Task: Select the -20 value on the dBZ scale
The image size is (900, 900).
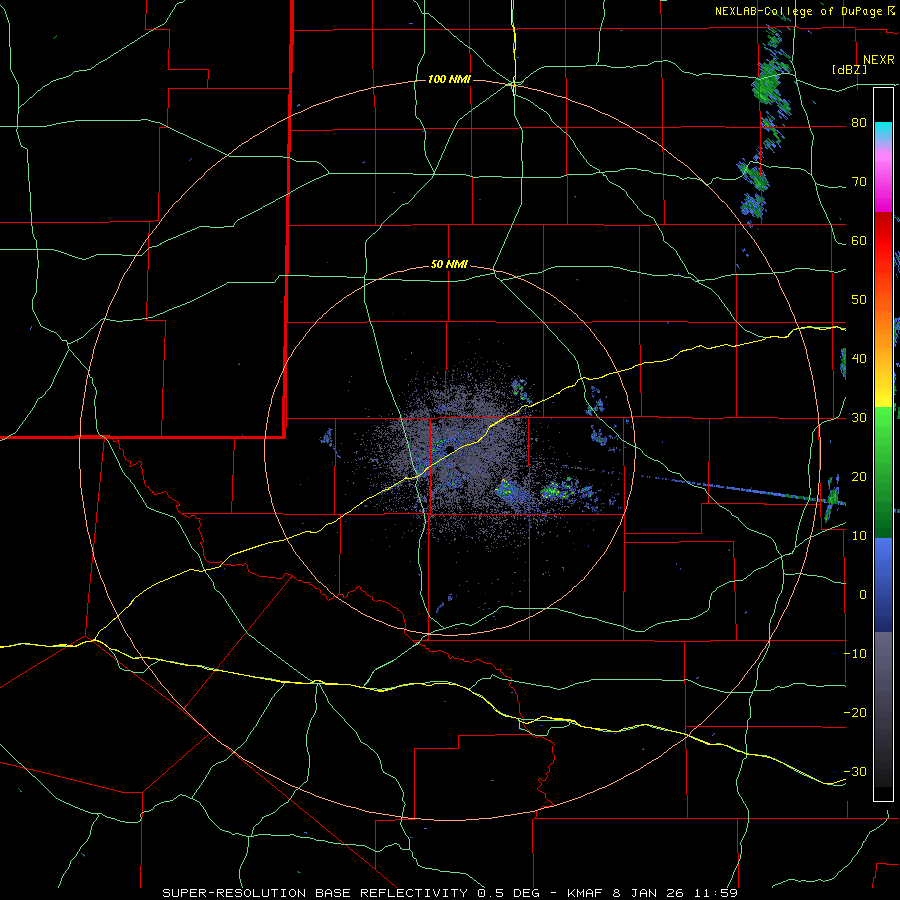Action: (x=855, y=712)
